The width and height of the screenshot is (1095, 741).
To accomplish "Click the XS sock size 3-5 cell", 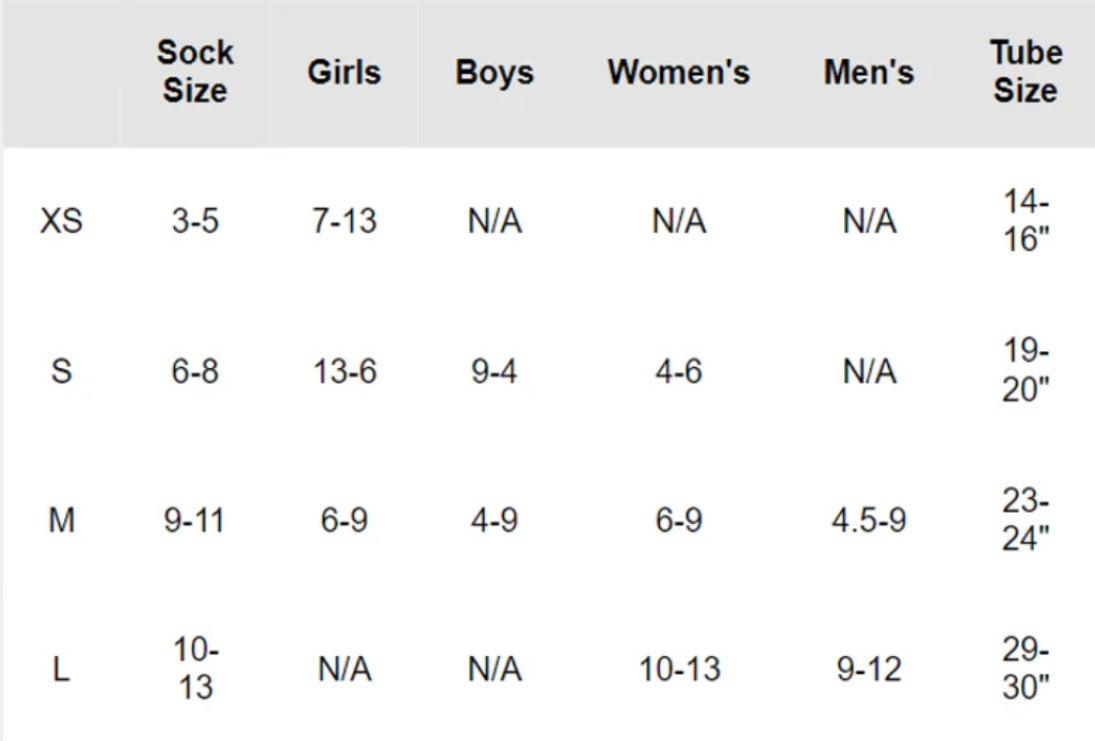I will [195, 221].
